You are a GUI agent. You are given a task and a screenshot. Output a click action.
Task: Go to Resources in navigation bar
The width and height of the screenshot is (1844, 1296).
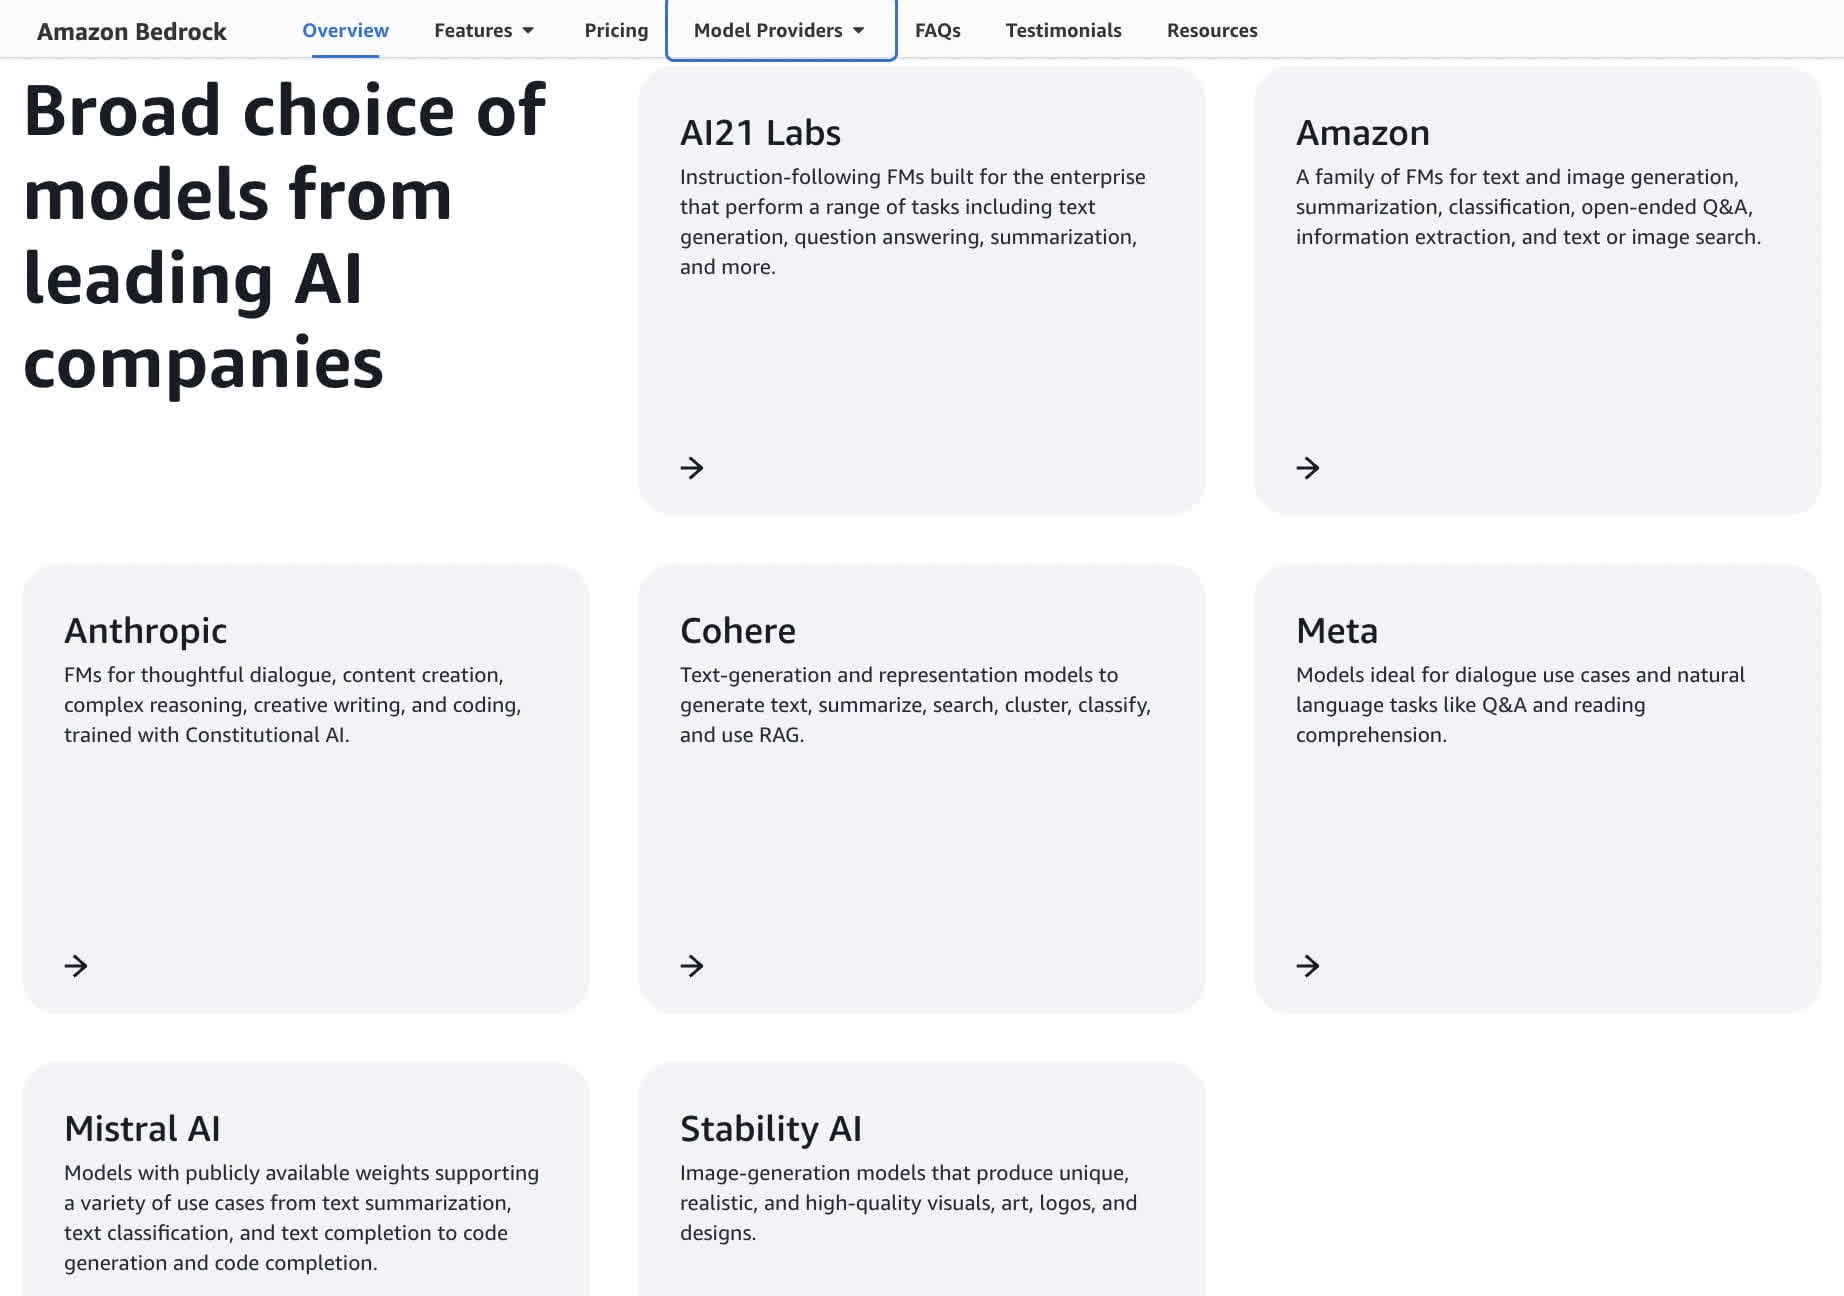pyautogui.click(x=1212, y=30)
